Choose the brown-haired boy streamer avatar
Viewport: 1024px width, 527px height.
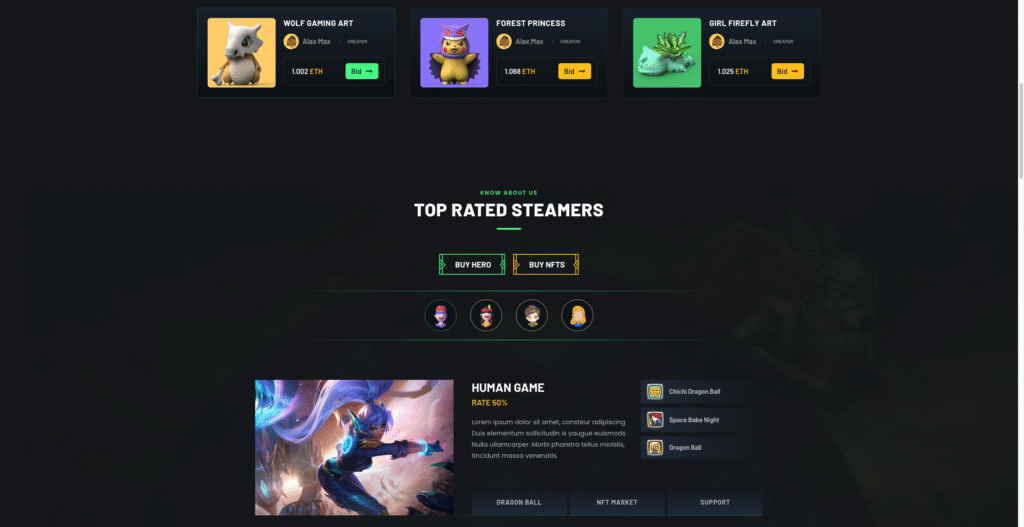[x=532, y=315]
